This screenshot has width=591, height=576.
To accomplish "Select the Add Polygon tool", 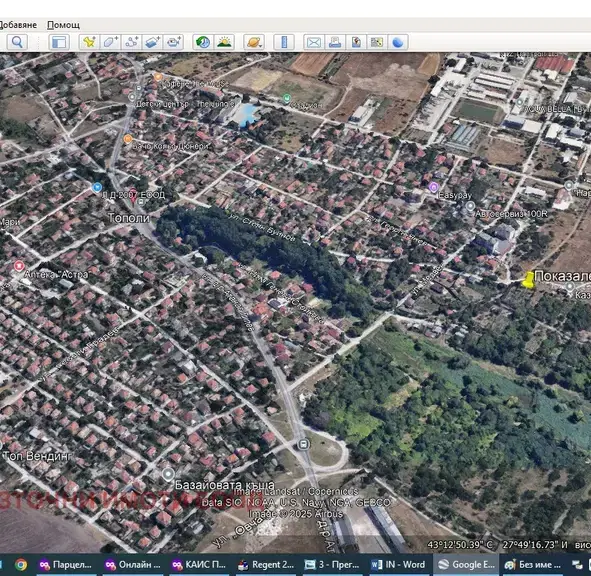I will click(x=110, y=42).
